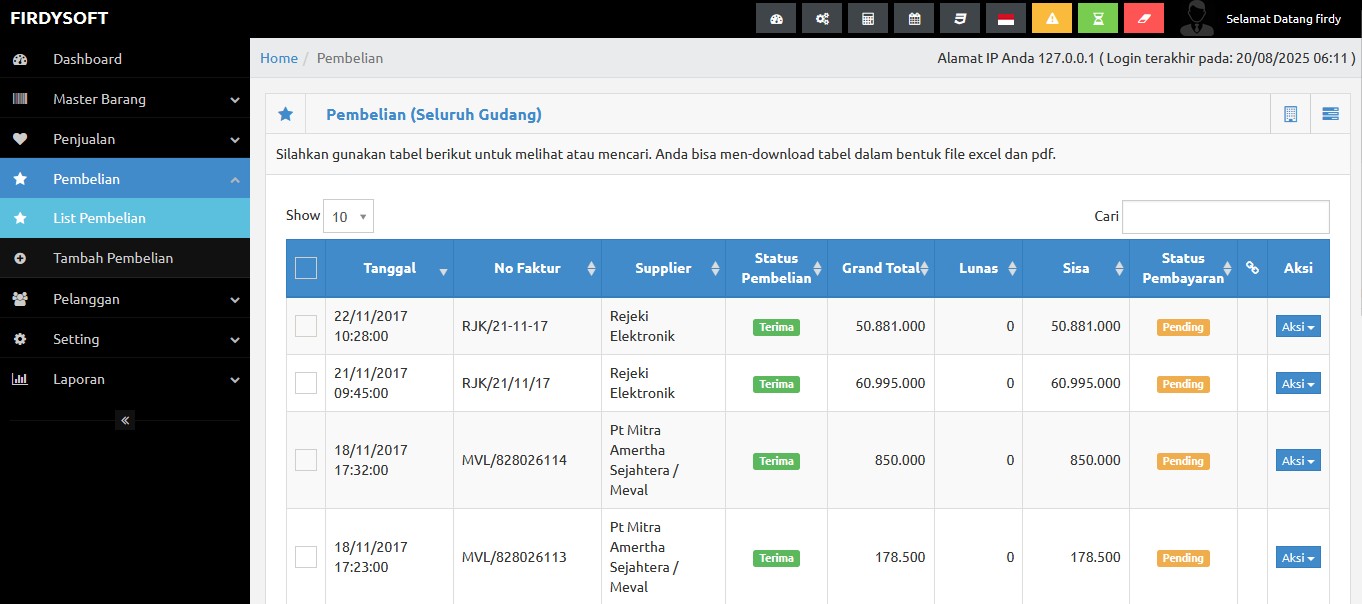Click the building icon in panel header

(x=1290, y=114)
